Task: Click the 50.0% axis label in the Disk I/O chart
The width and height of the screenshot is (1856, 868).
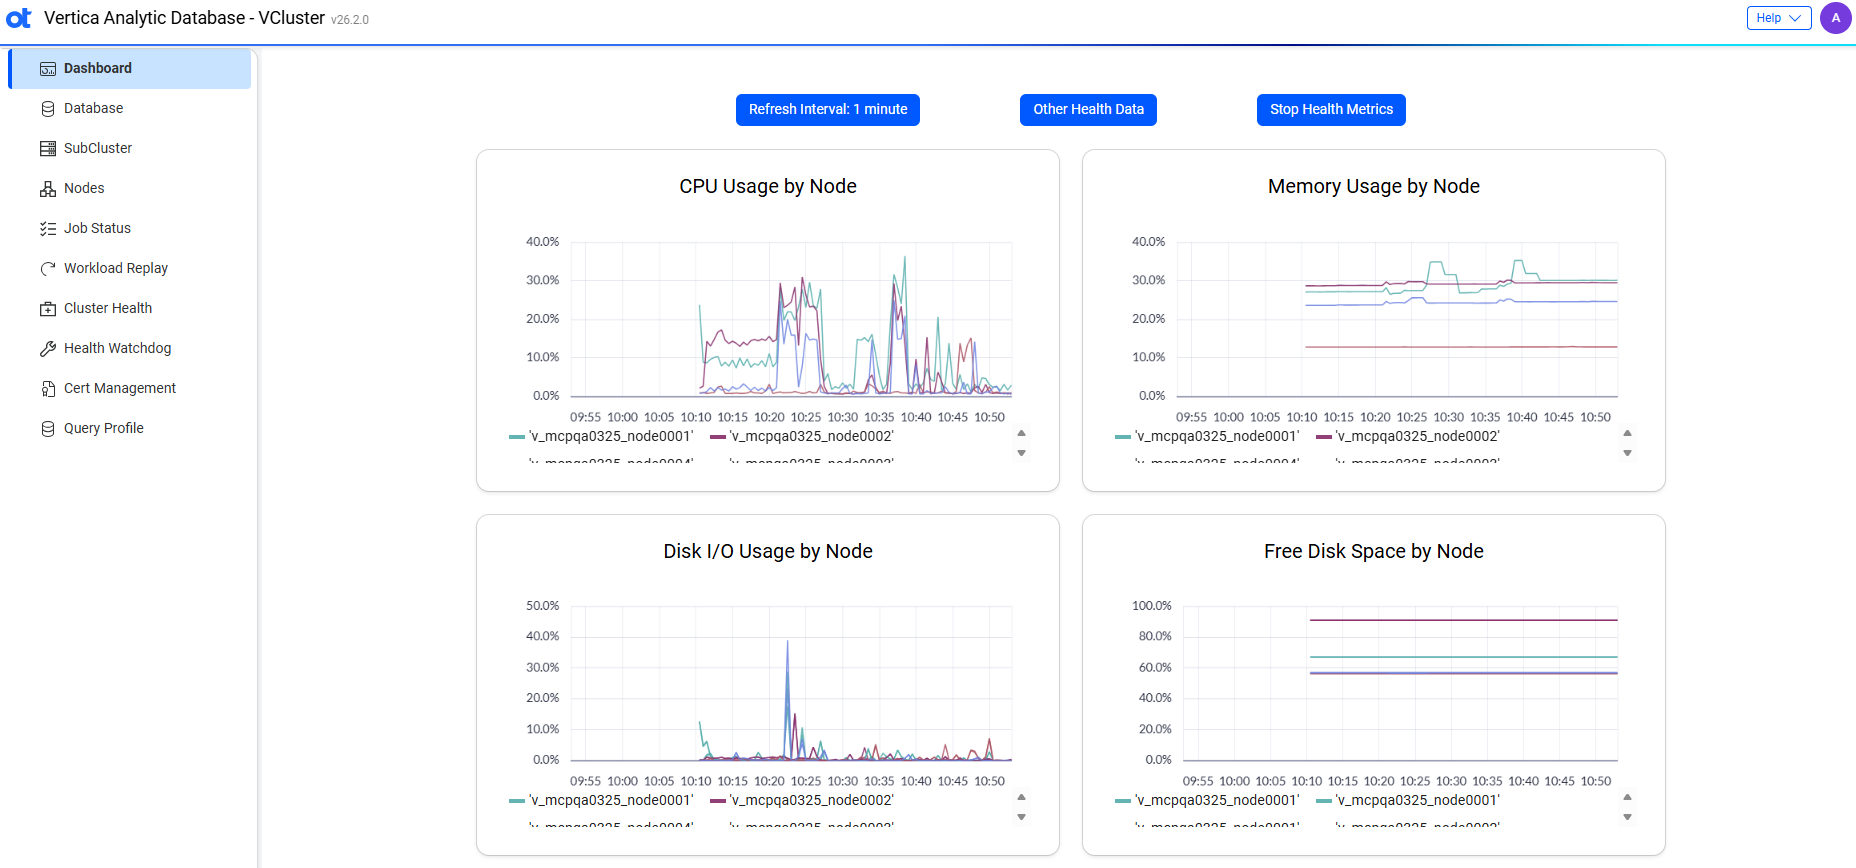Action: click(543, 606)
